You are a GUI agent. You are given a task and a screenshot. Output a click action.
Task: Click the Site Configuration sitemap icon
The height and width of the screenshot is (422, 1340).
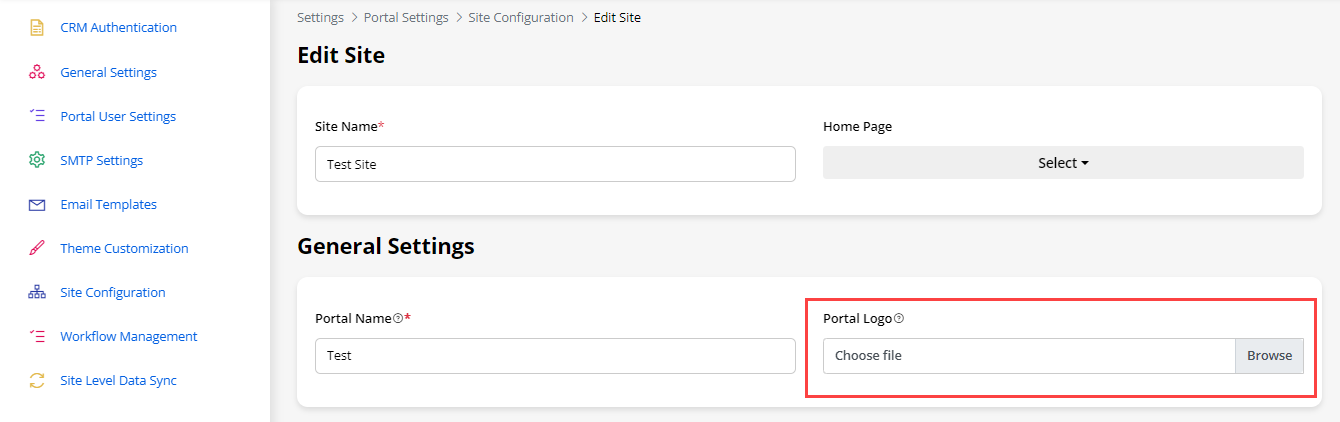[37, 292]
